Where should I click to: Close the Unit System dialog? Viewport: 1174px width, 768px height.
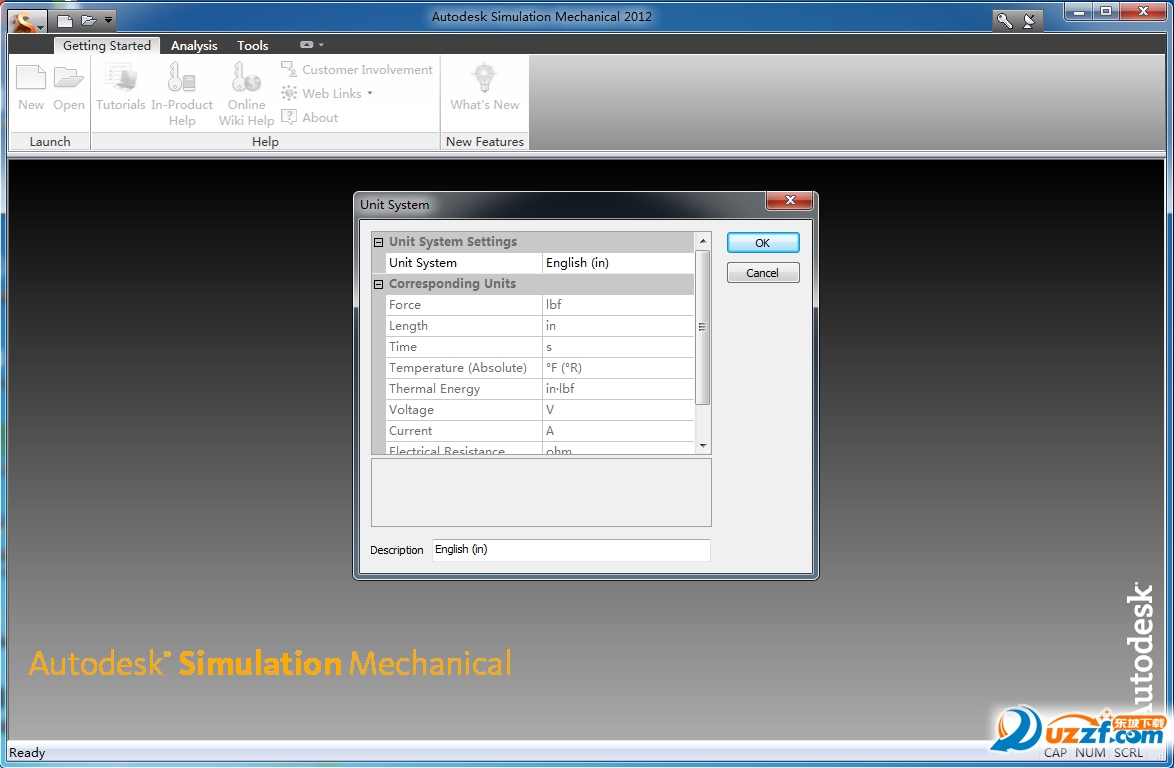click(789, 200)
